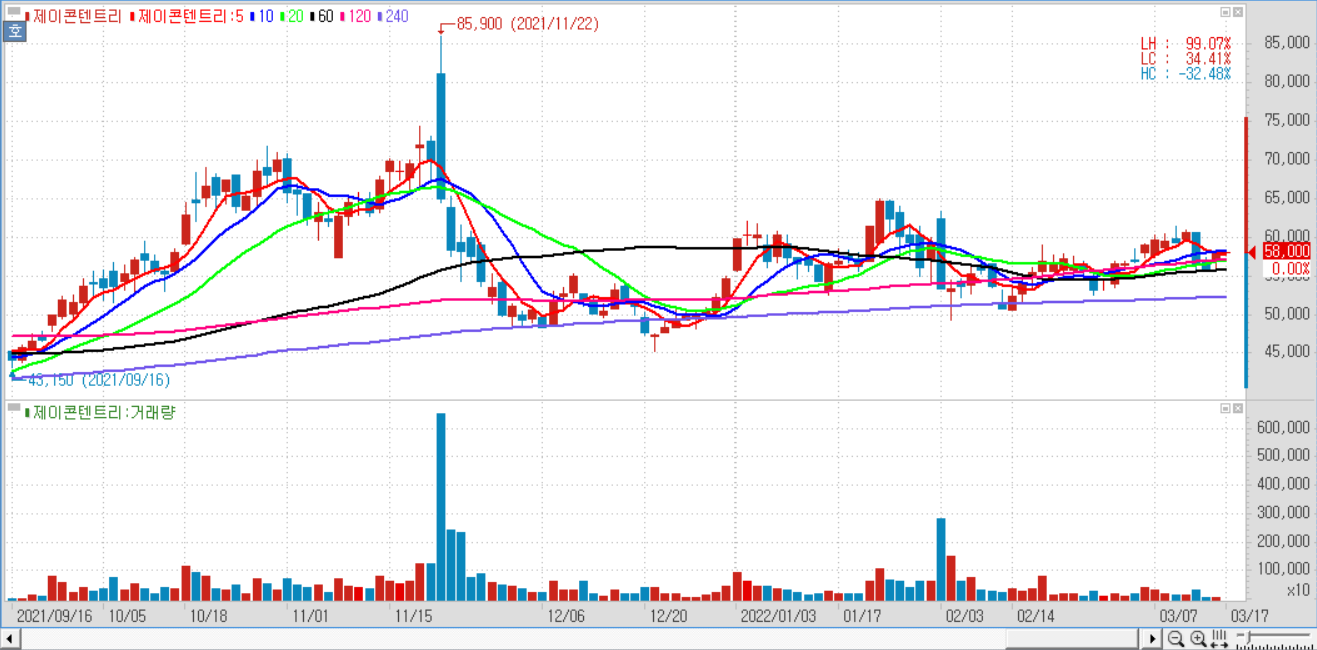The width and height of the screenshot is (1317, 650).
Task: Click the 600,000 volume axis label
Action: 1283,427
